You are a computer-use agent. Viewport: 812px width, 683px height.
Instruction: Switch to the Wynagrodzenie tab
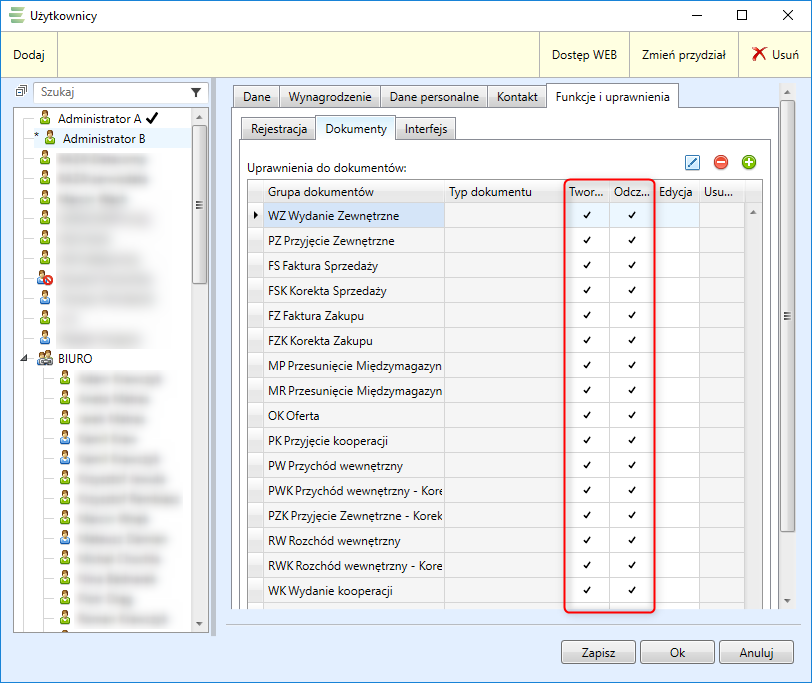coord(329,97)
